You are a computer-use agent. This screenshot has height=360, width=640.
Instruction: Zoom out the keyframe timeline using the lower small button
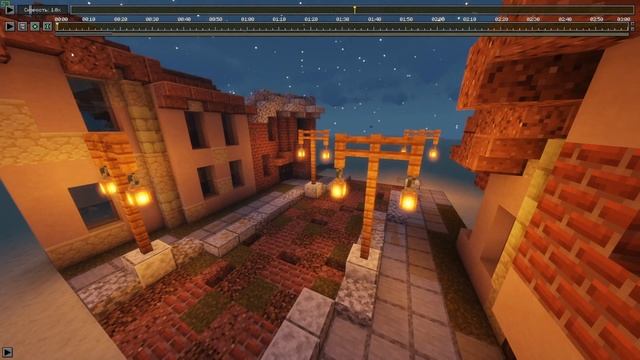click(x=633, y=29)
